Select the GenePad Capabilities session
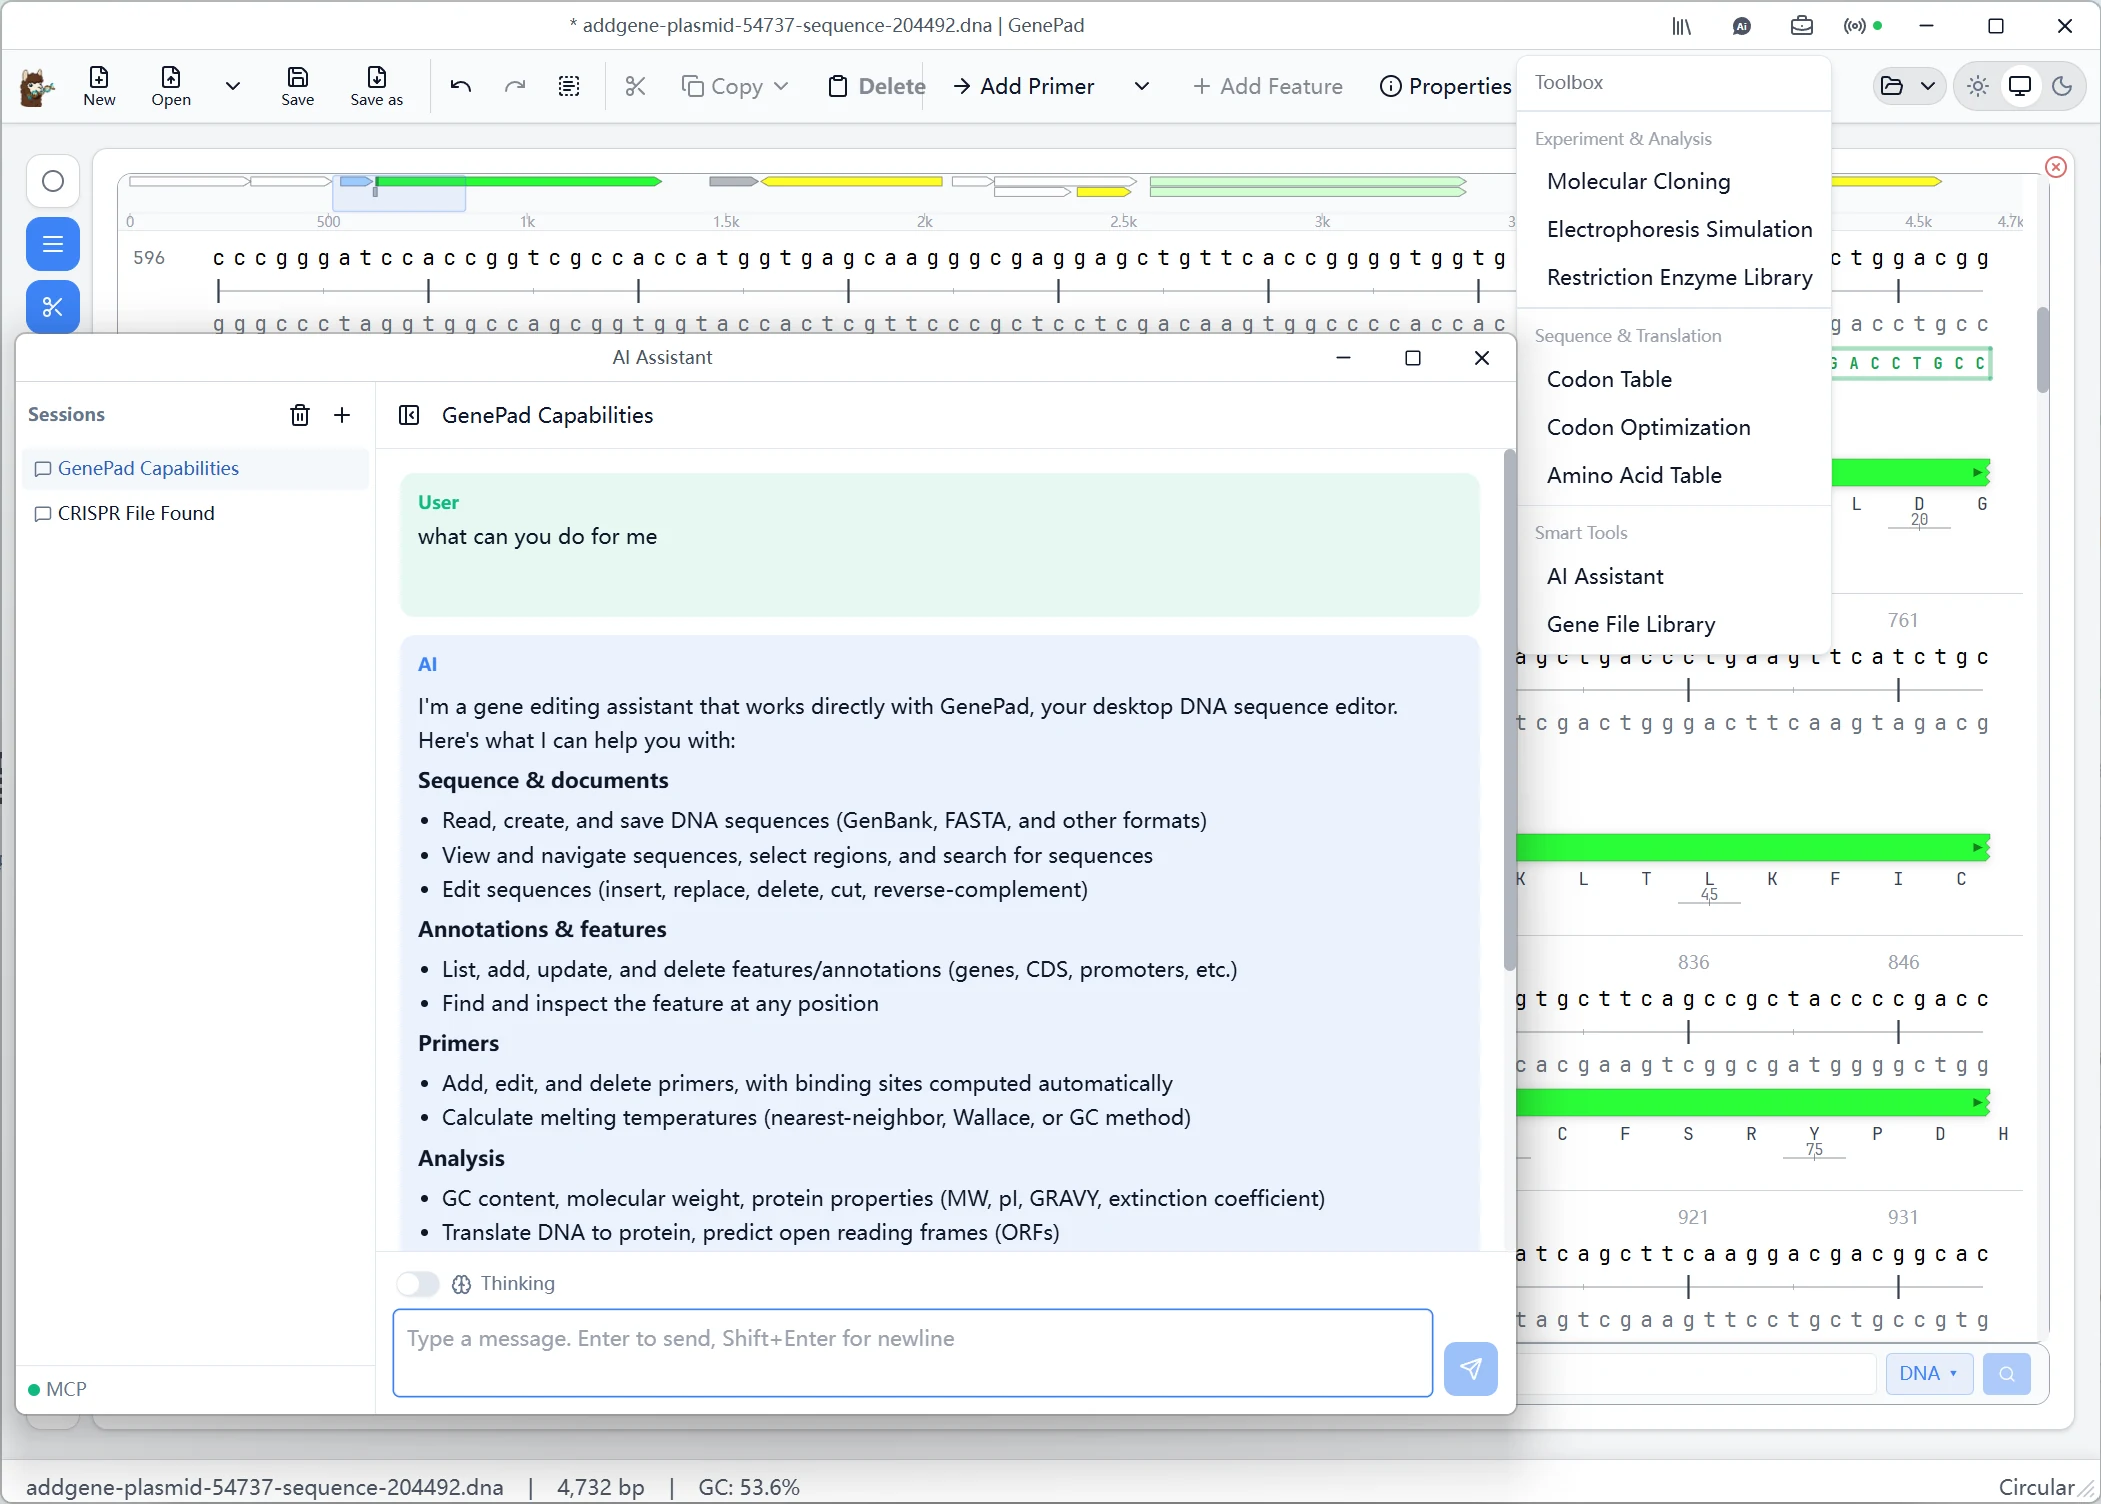 [x=195, y=468]
